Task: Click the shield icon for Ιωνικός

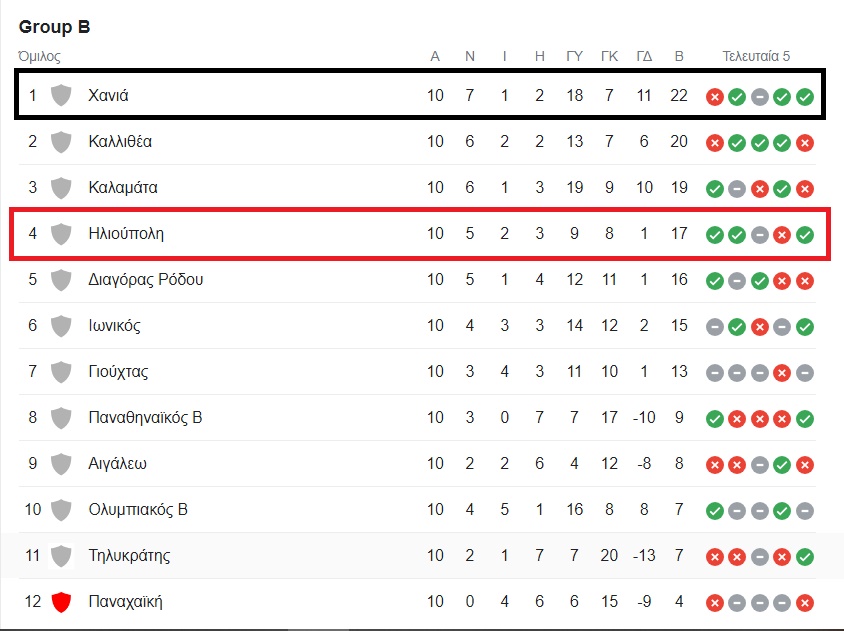Action: (x=61, y=326)
